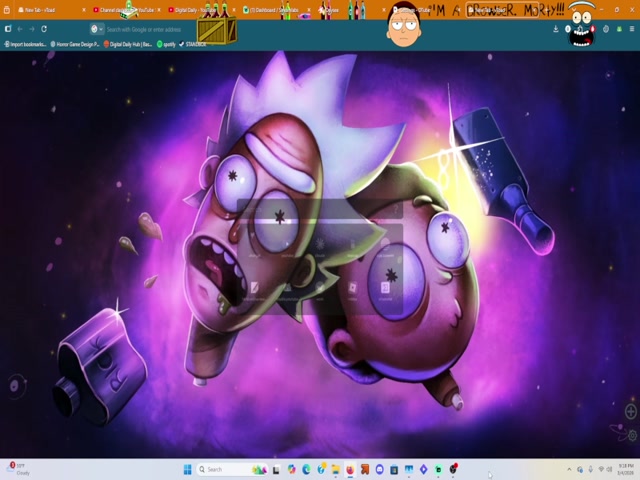Toggle the browser sidebar icon
Screen dimensions: 640x480
pyautogui.click(x=8, y=29)
